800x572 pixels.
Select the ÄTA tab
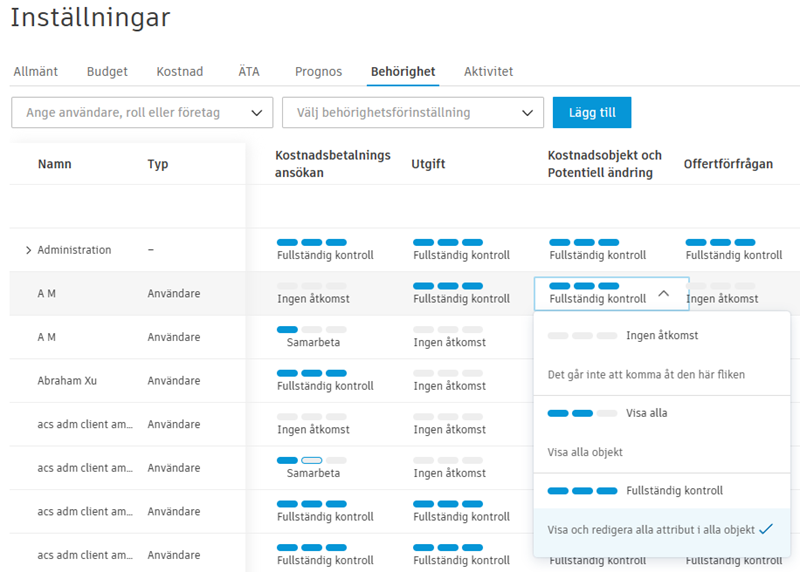click(x=249, y=71)
